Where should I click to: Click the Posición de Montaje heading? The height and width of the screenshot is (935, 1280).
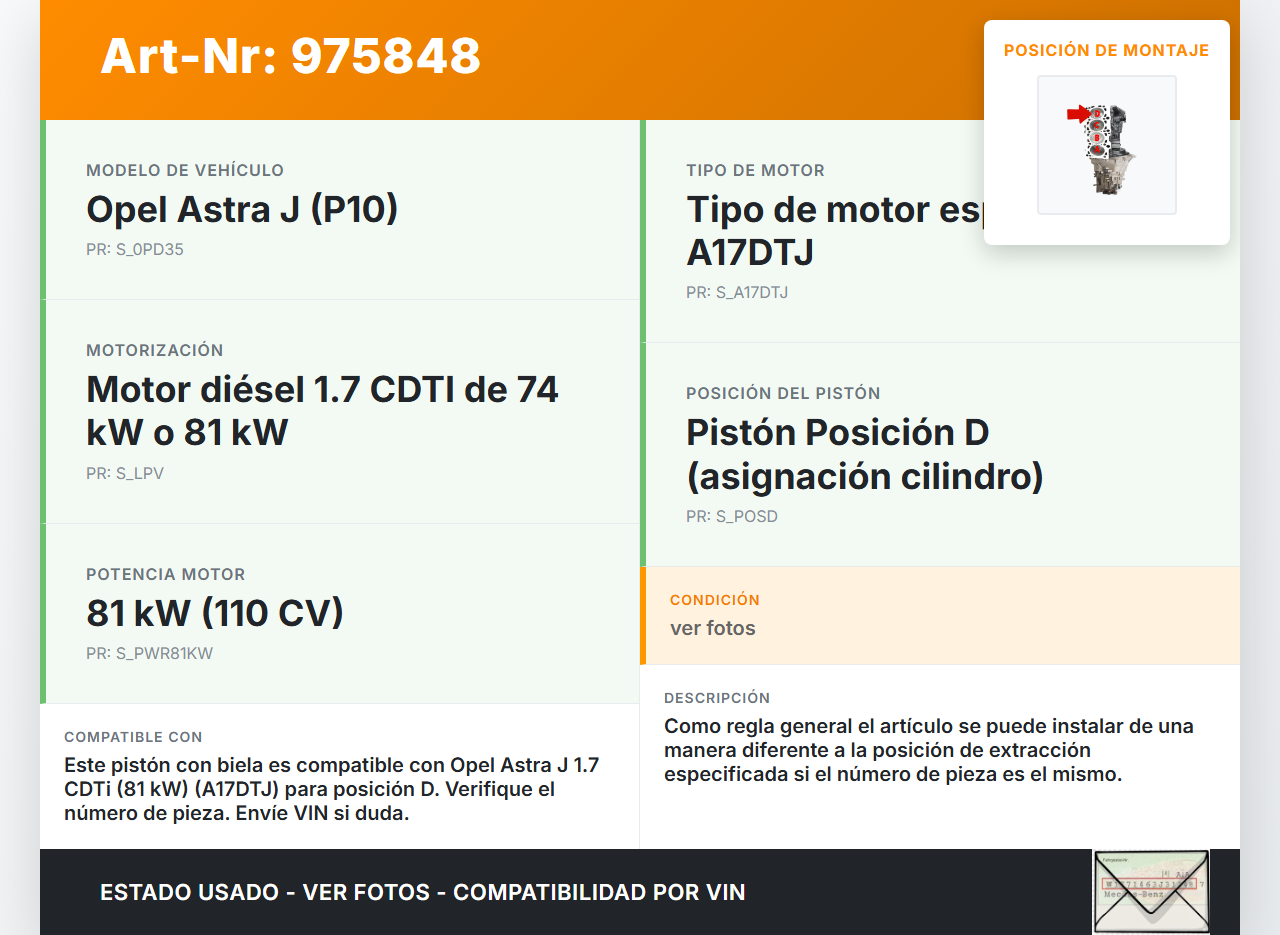point(1106,50)
